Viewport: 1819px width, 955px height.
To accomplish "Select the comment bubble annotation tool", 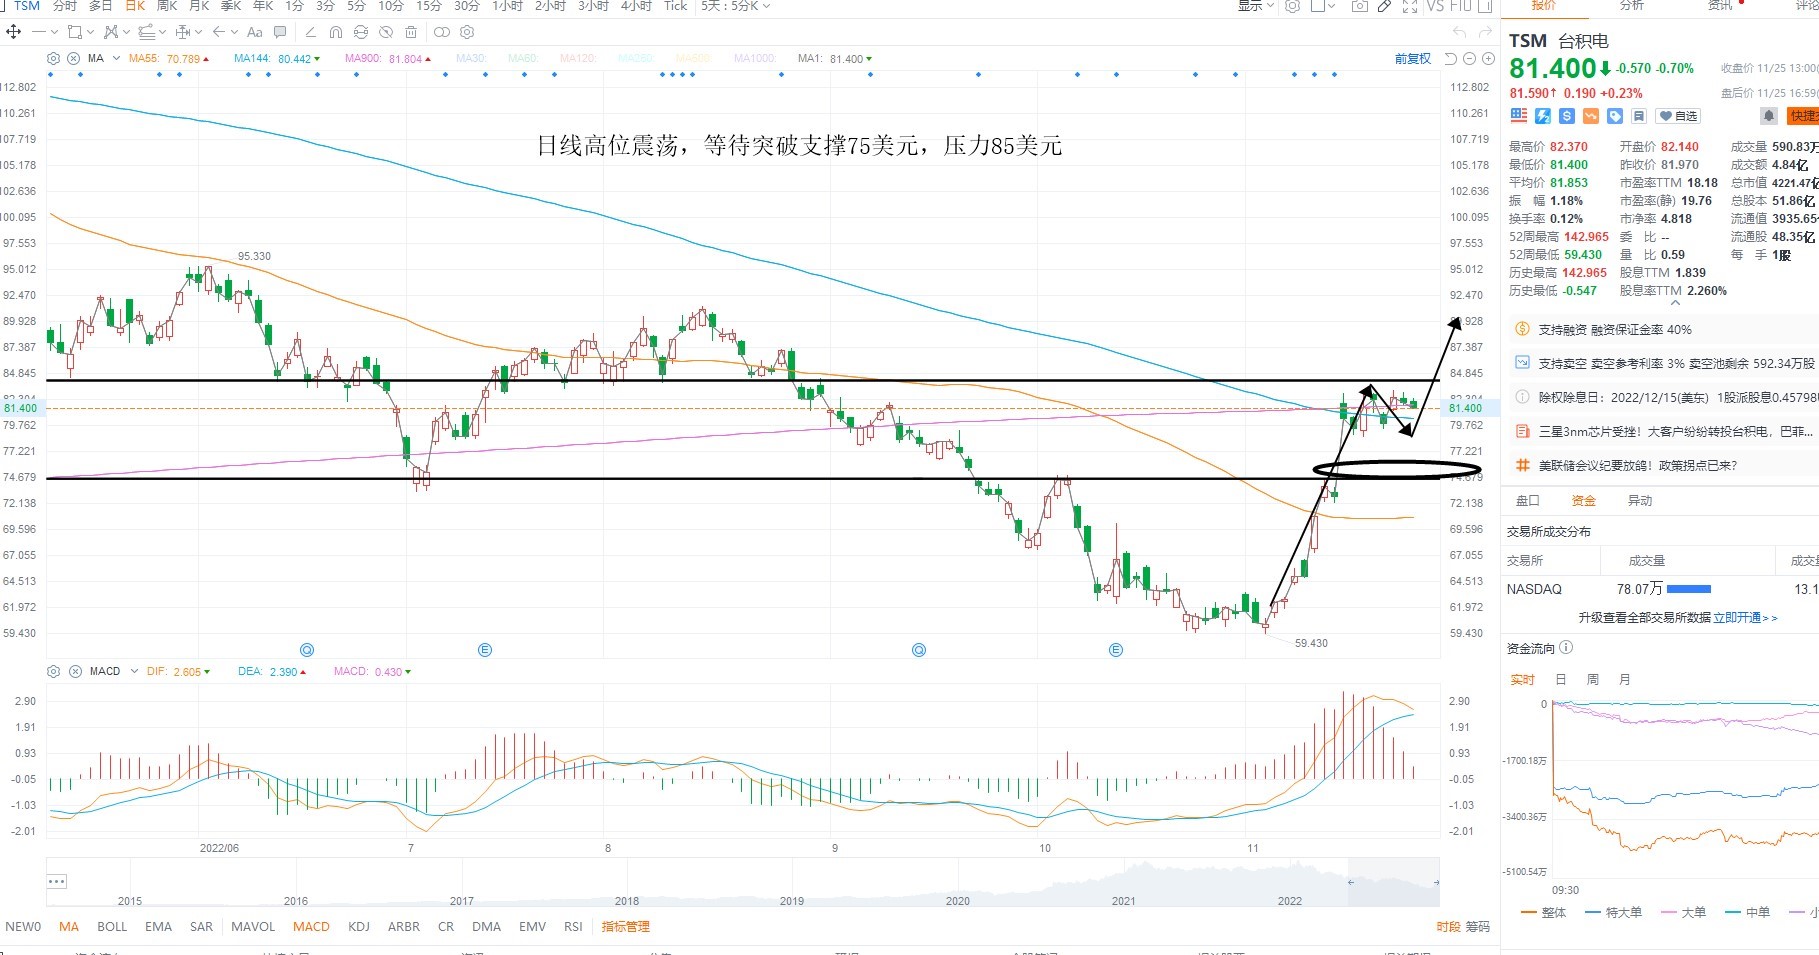I will tap(280, 32).
